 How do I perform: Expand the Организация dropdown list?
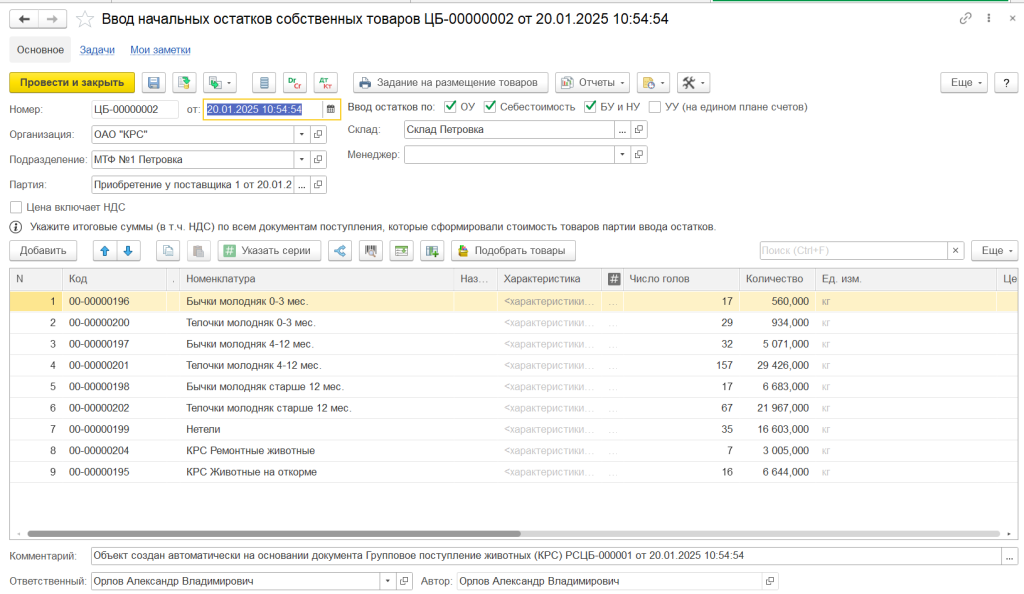point(302,134)
